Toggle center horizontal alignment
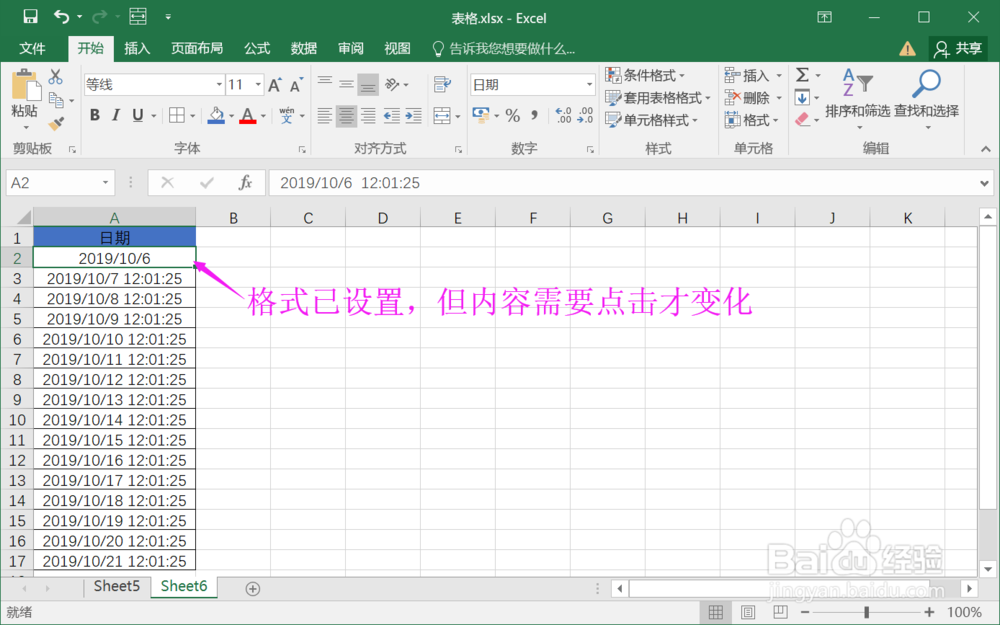 [x=346, y=115]
